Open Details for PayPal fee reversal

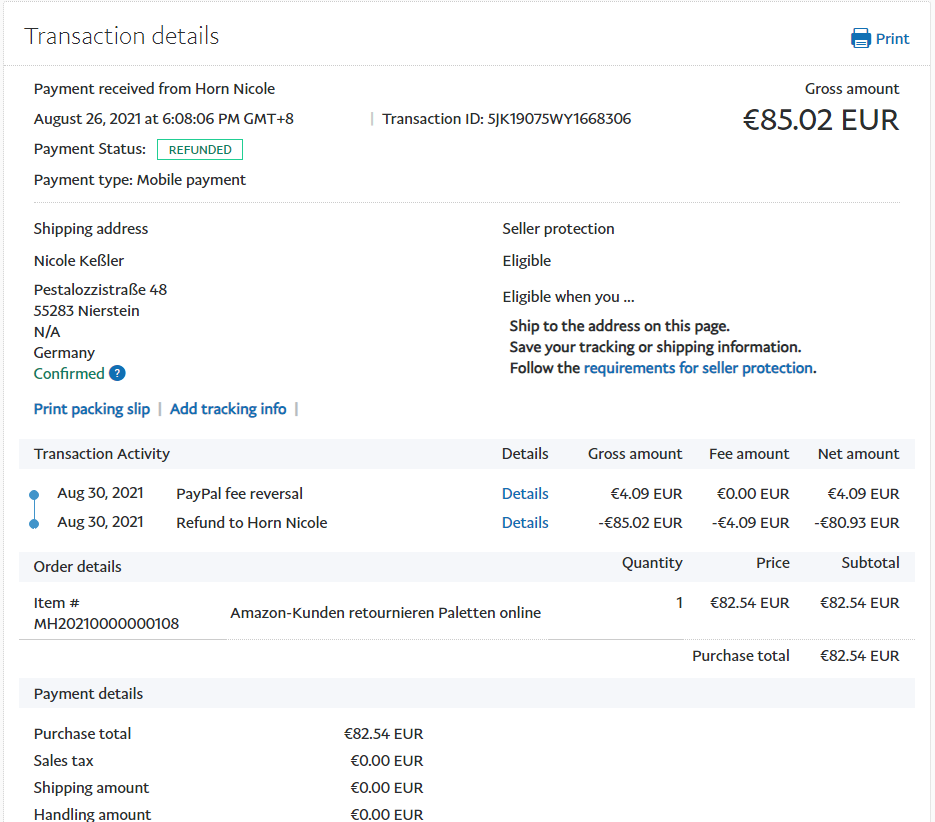tap(525, 494)
